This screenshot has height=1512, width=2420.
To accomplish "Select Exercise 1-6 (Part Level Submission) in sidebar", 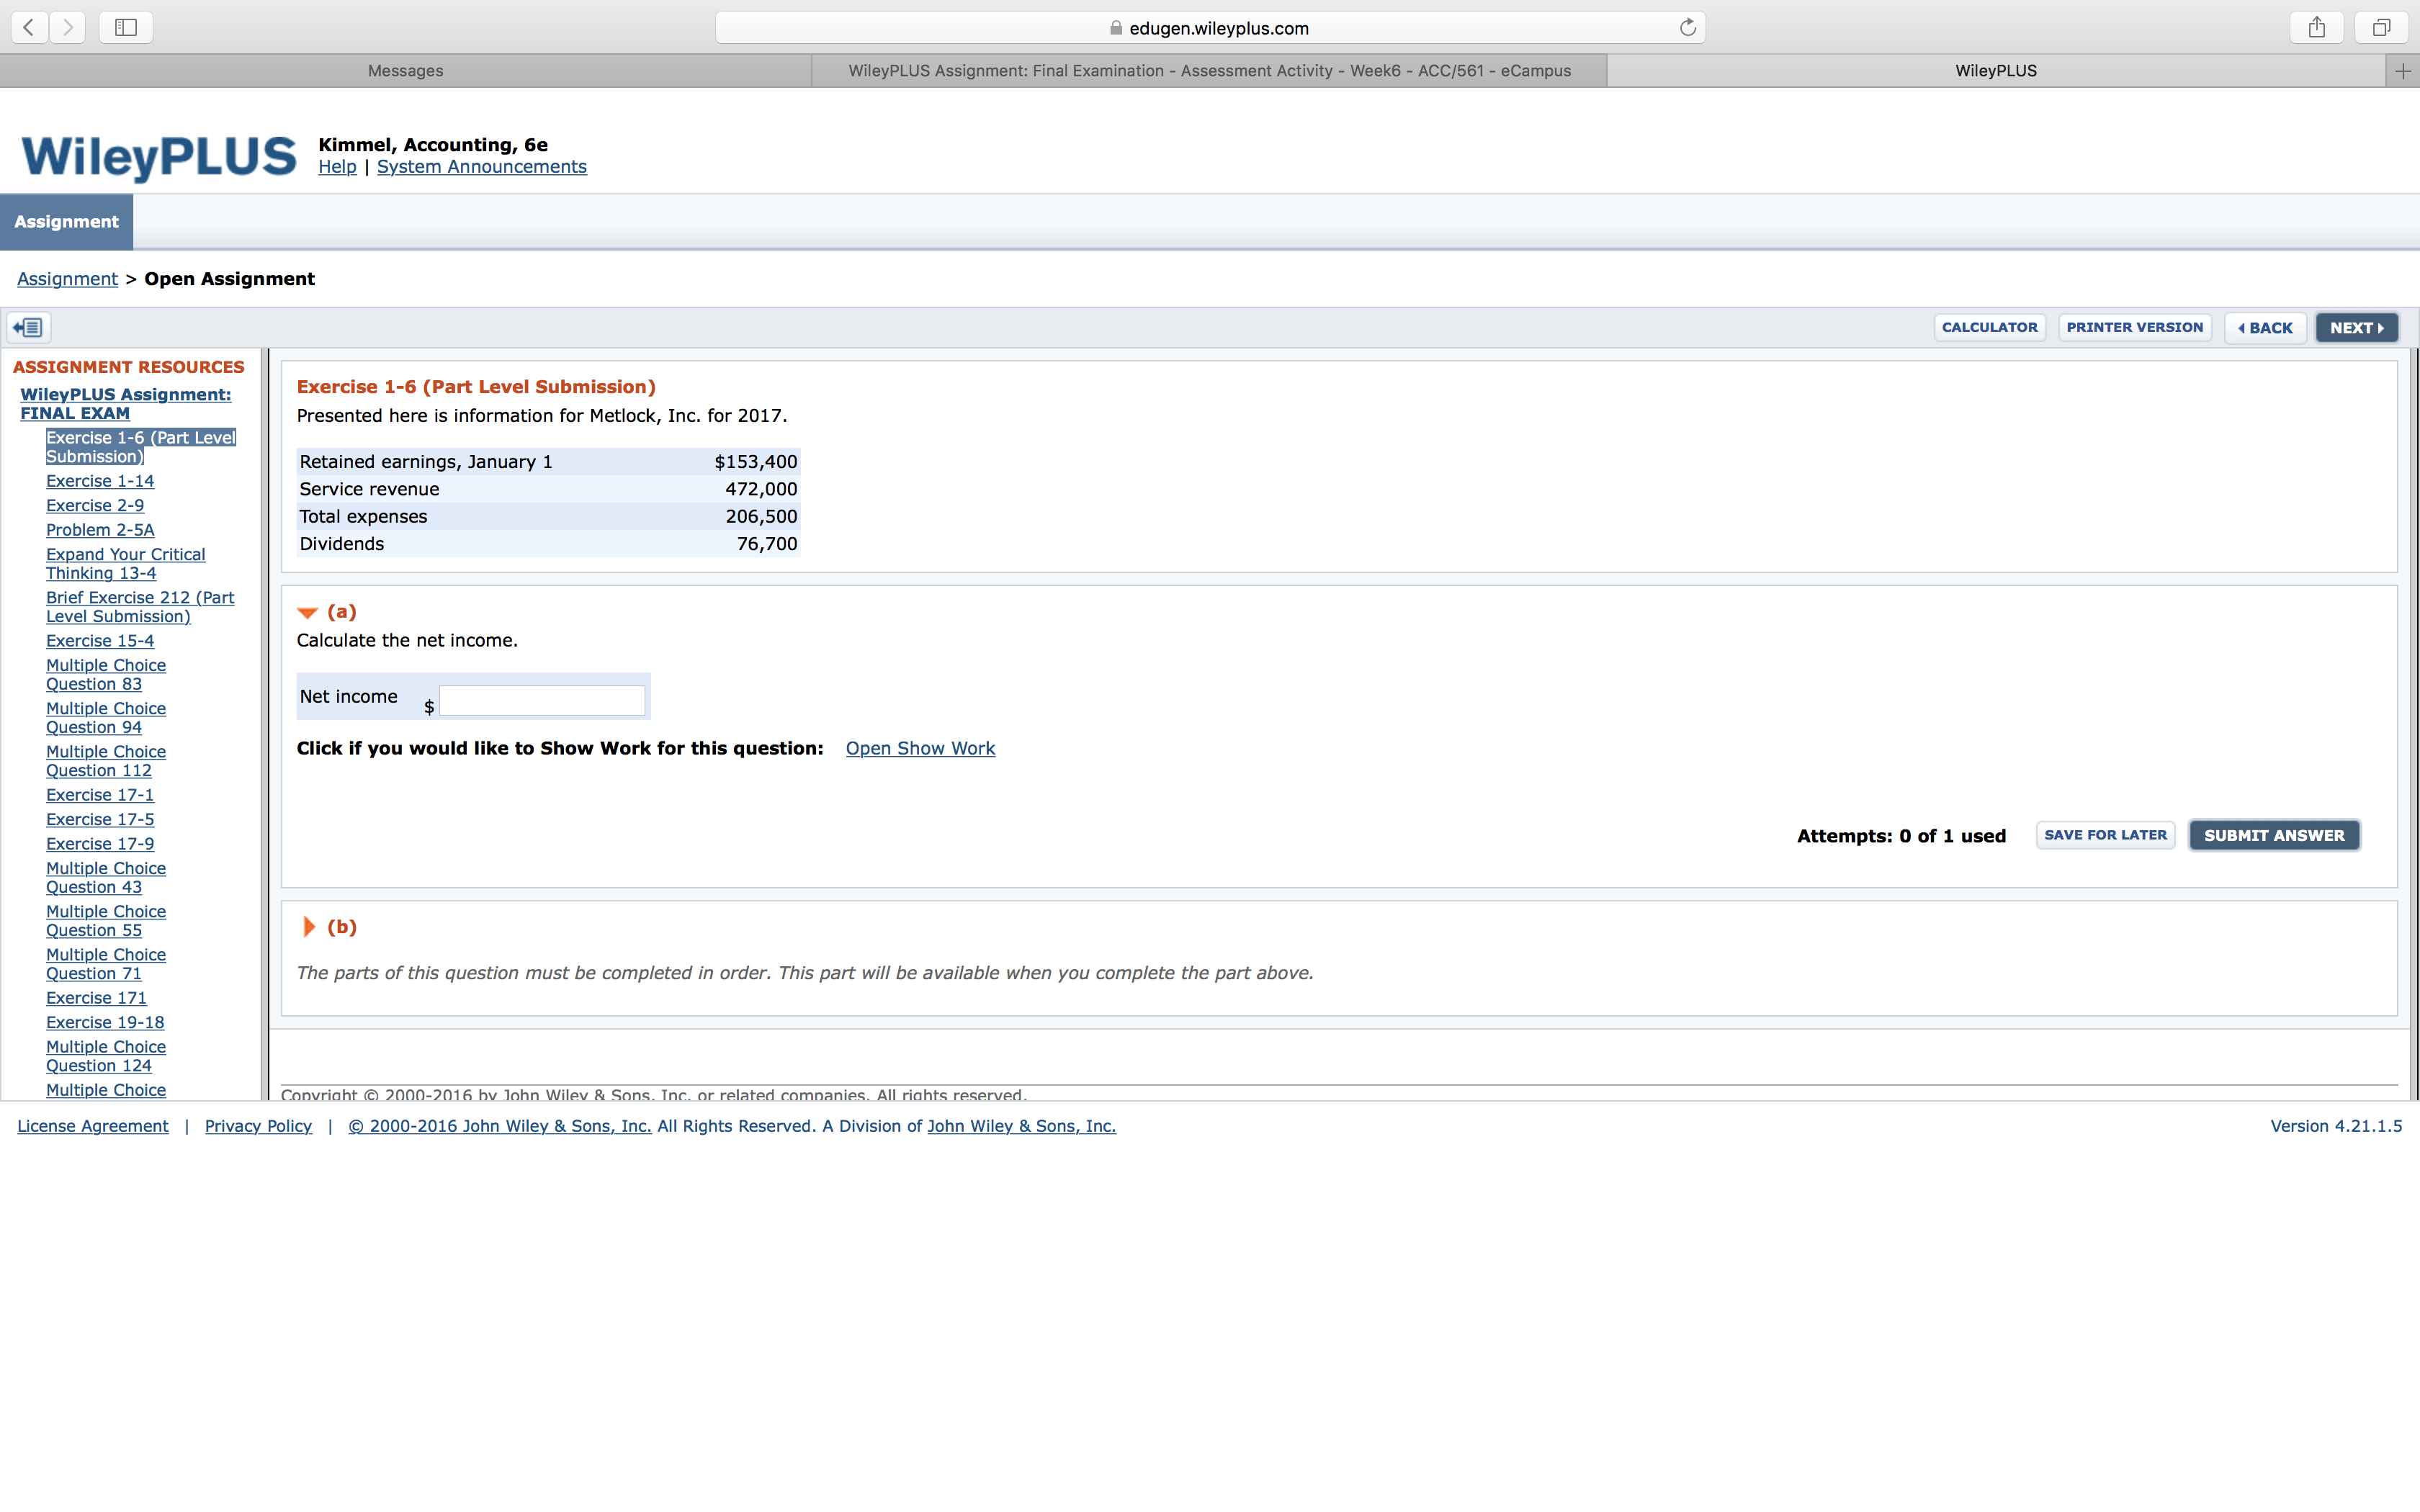I will [141, 447].
